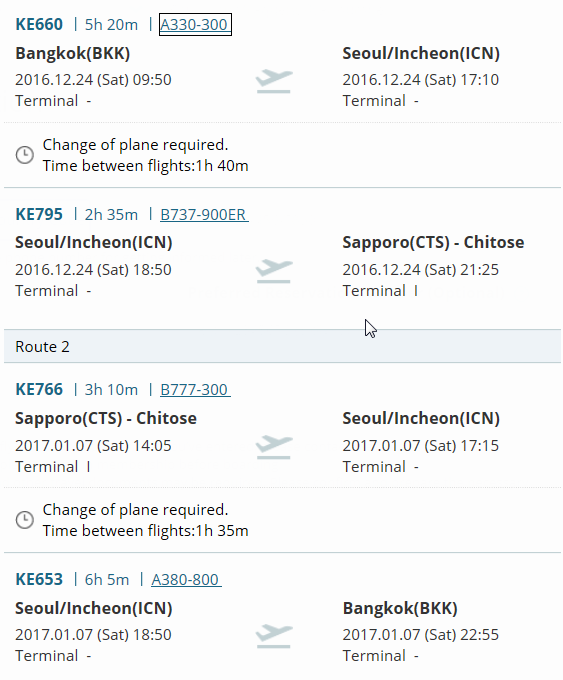Viewport: 563px width, 680px height.
Task: Click the Bangkok(BKK) departure heading
Action: 73,53
